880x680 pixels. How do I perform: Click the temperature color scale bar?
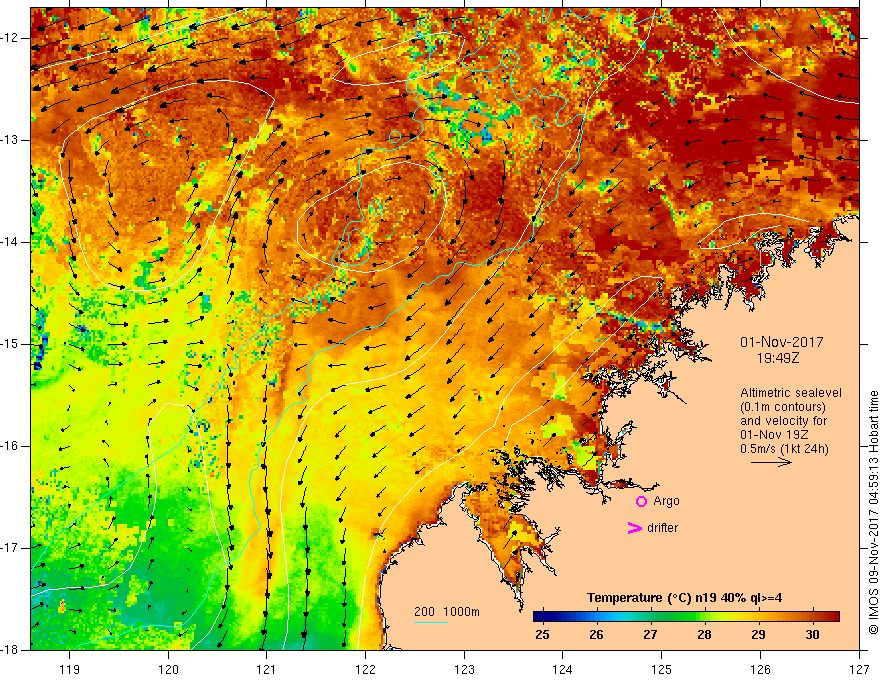(x=686, y=617)
